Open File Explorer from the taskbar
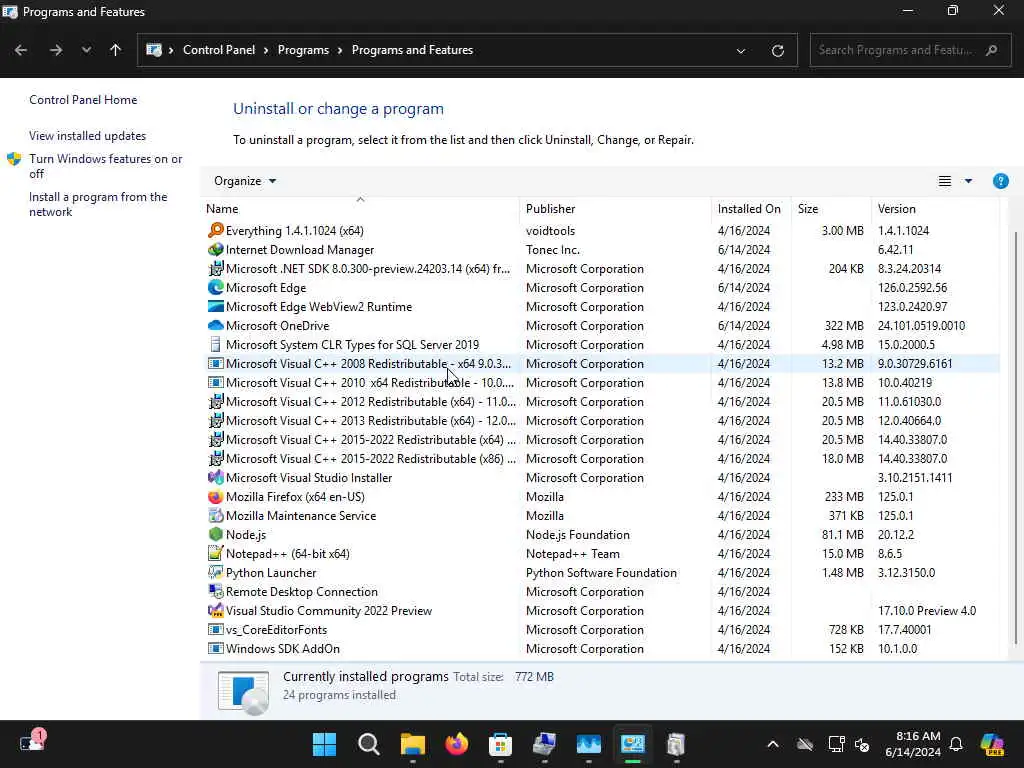Screen dimensions: 1024x768 [413, 744]
